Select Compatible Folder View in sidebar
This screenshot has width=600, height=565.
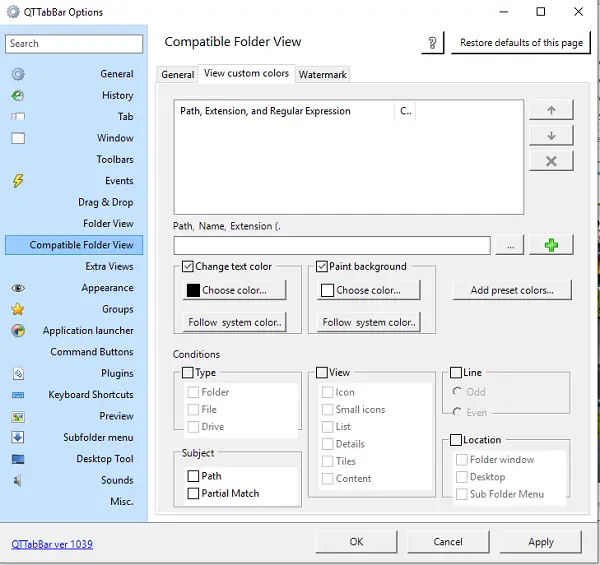(74, 245)
